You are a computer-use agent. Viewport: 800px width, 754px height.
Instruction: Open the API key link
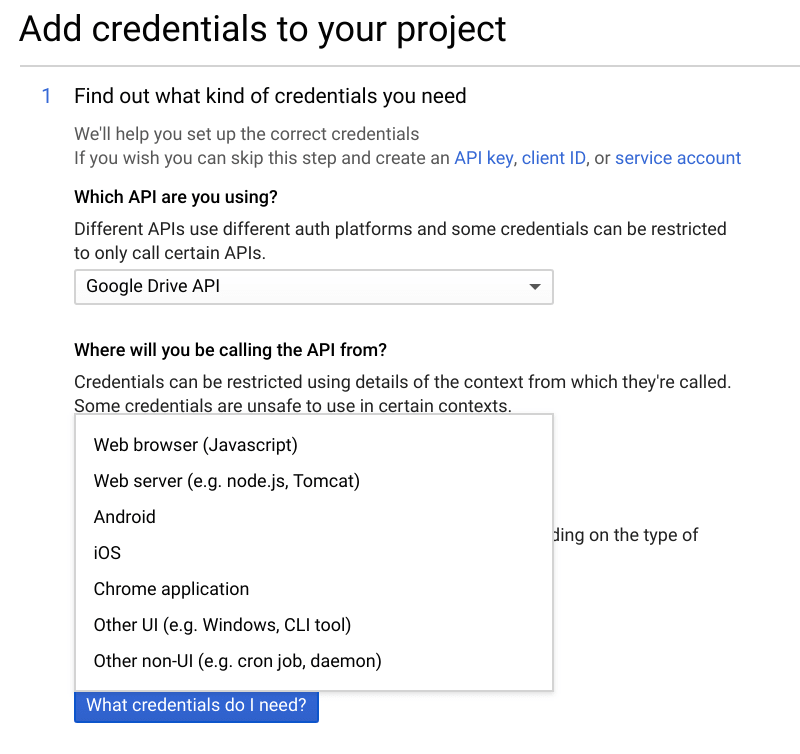click(x=483, y=159)
